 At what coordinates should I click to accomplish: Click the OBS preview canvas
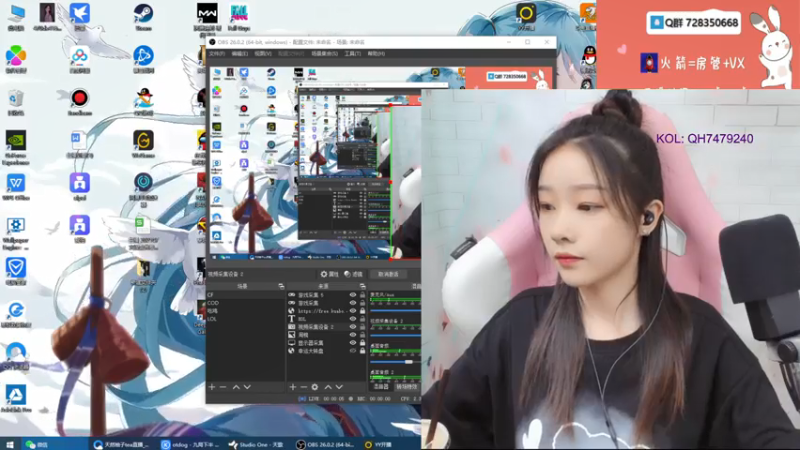click(315, 162)
